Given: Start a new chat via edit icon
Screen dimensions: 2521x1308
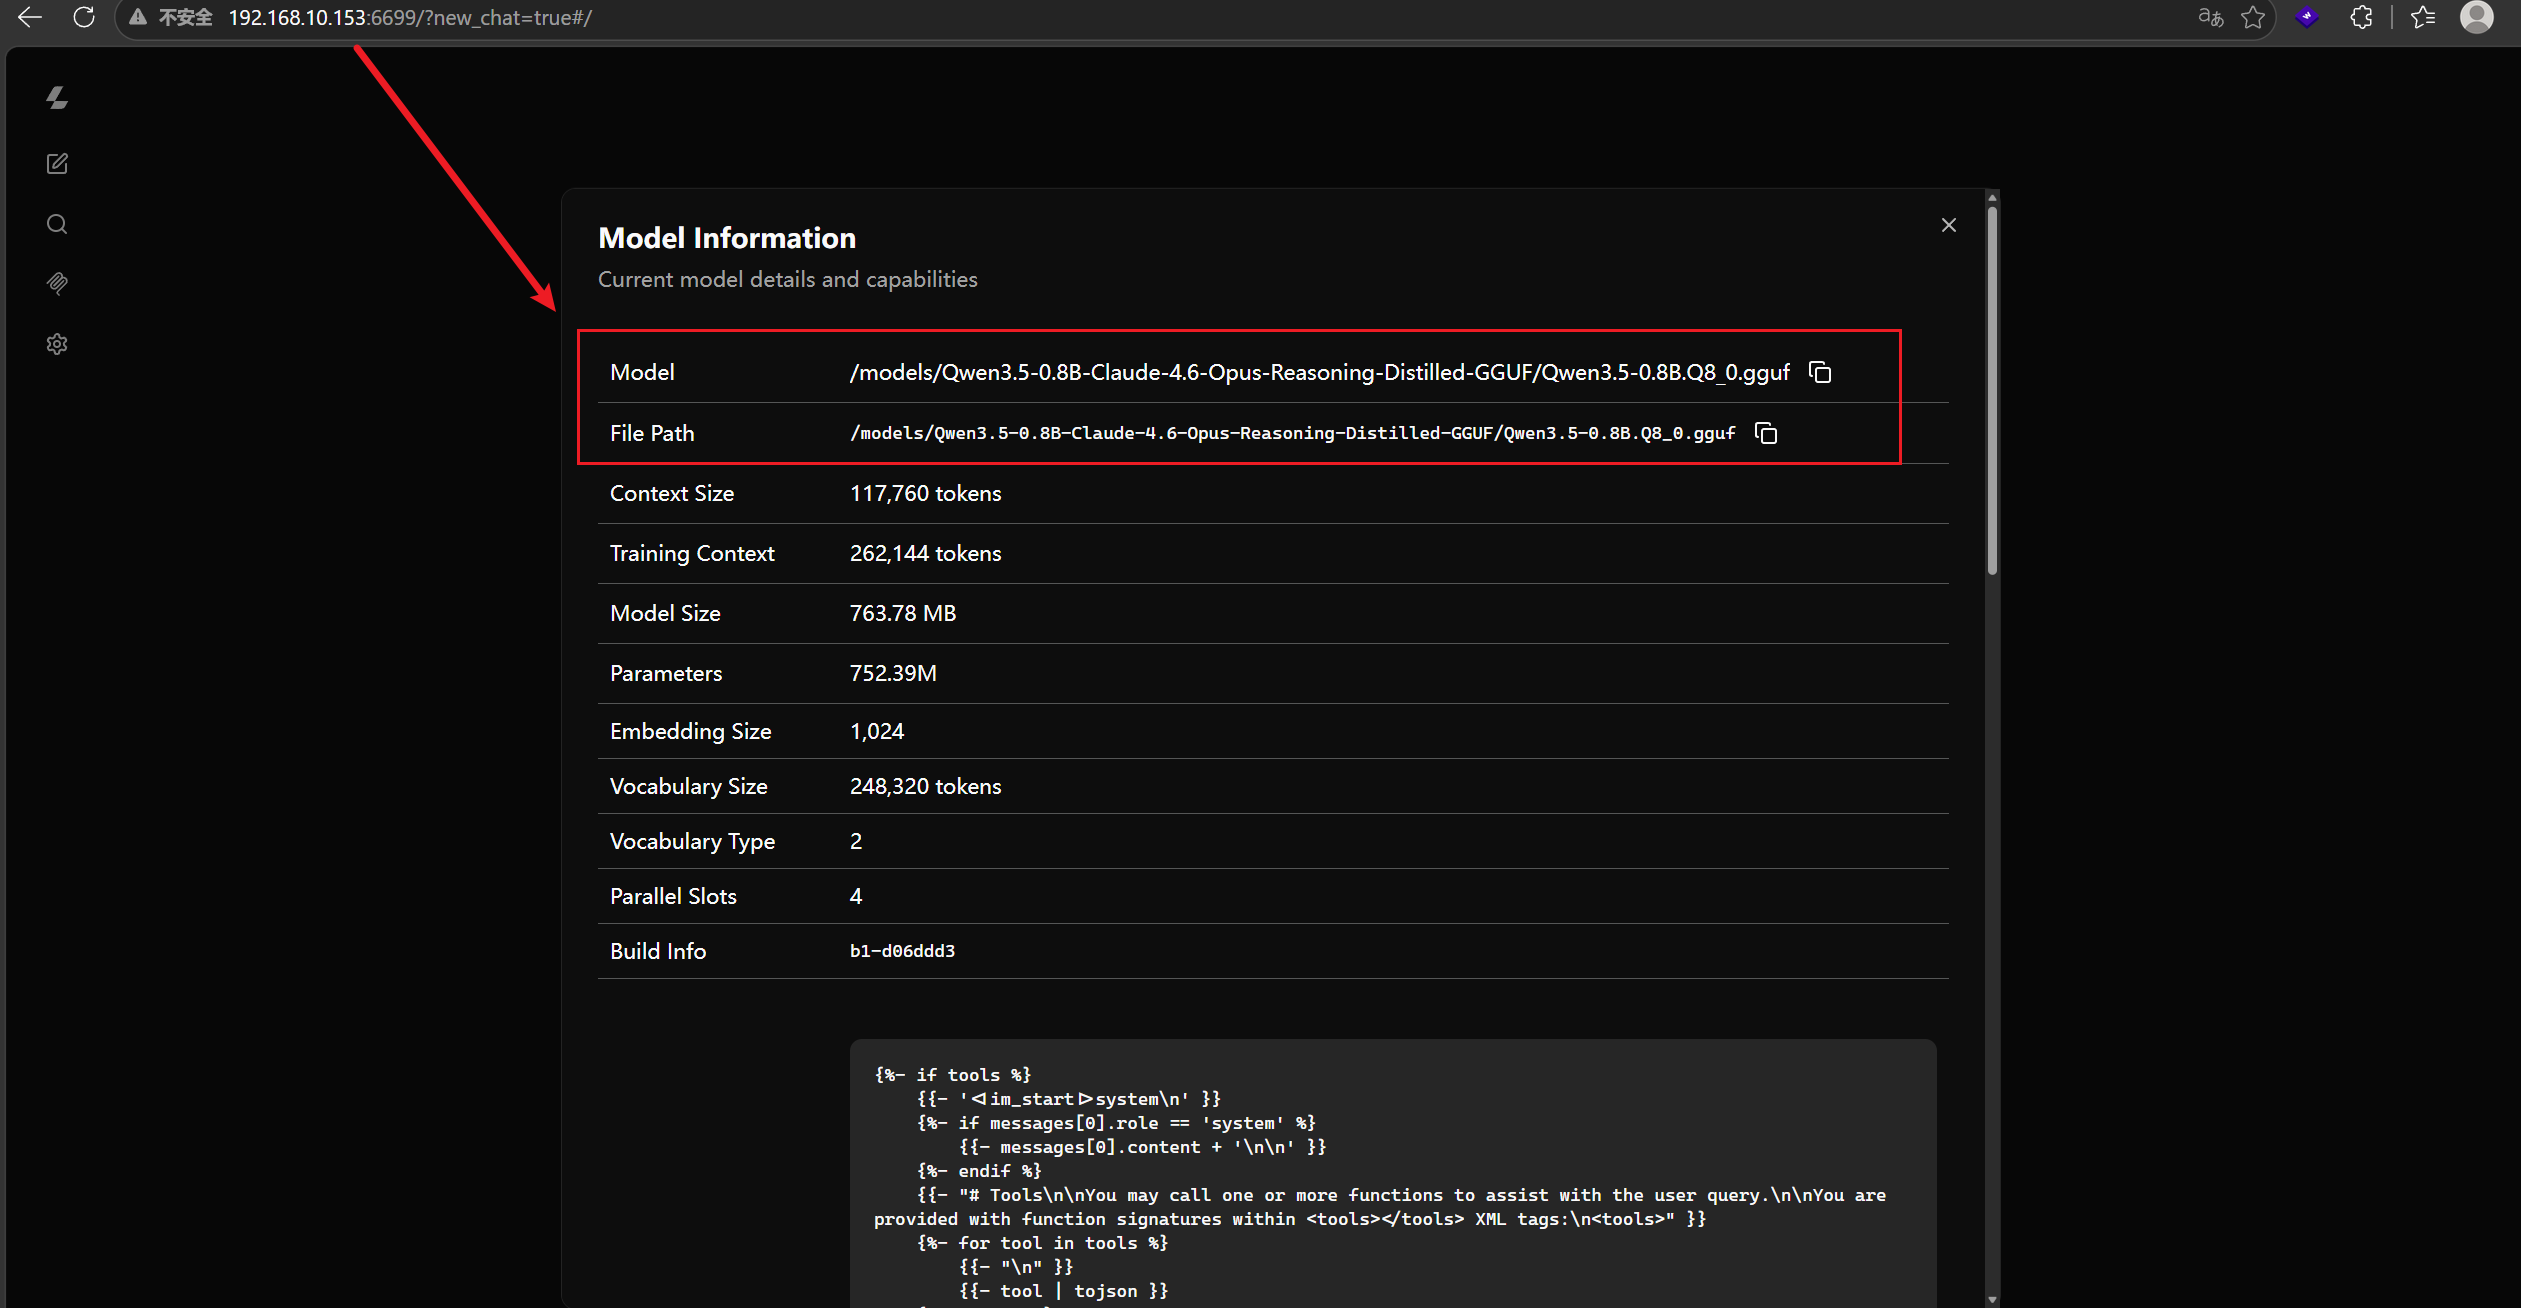Looking at the screenshot, I should point(57,164).
